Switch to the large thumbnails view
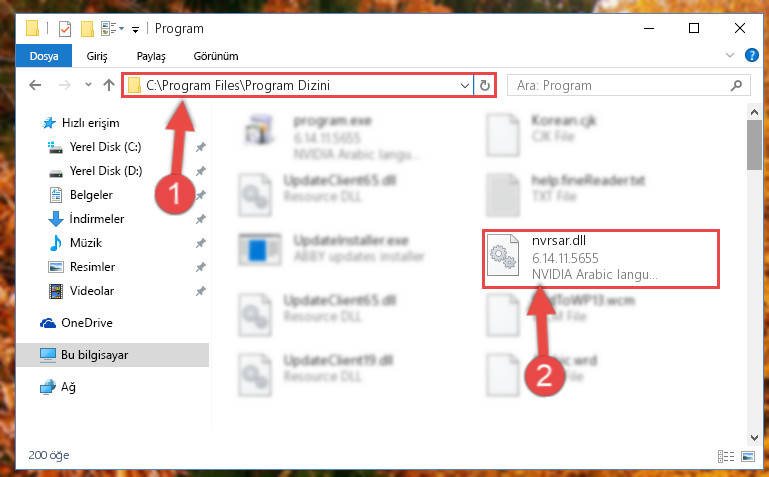 tap(748, 456)
